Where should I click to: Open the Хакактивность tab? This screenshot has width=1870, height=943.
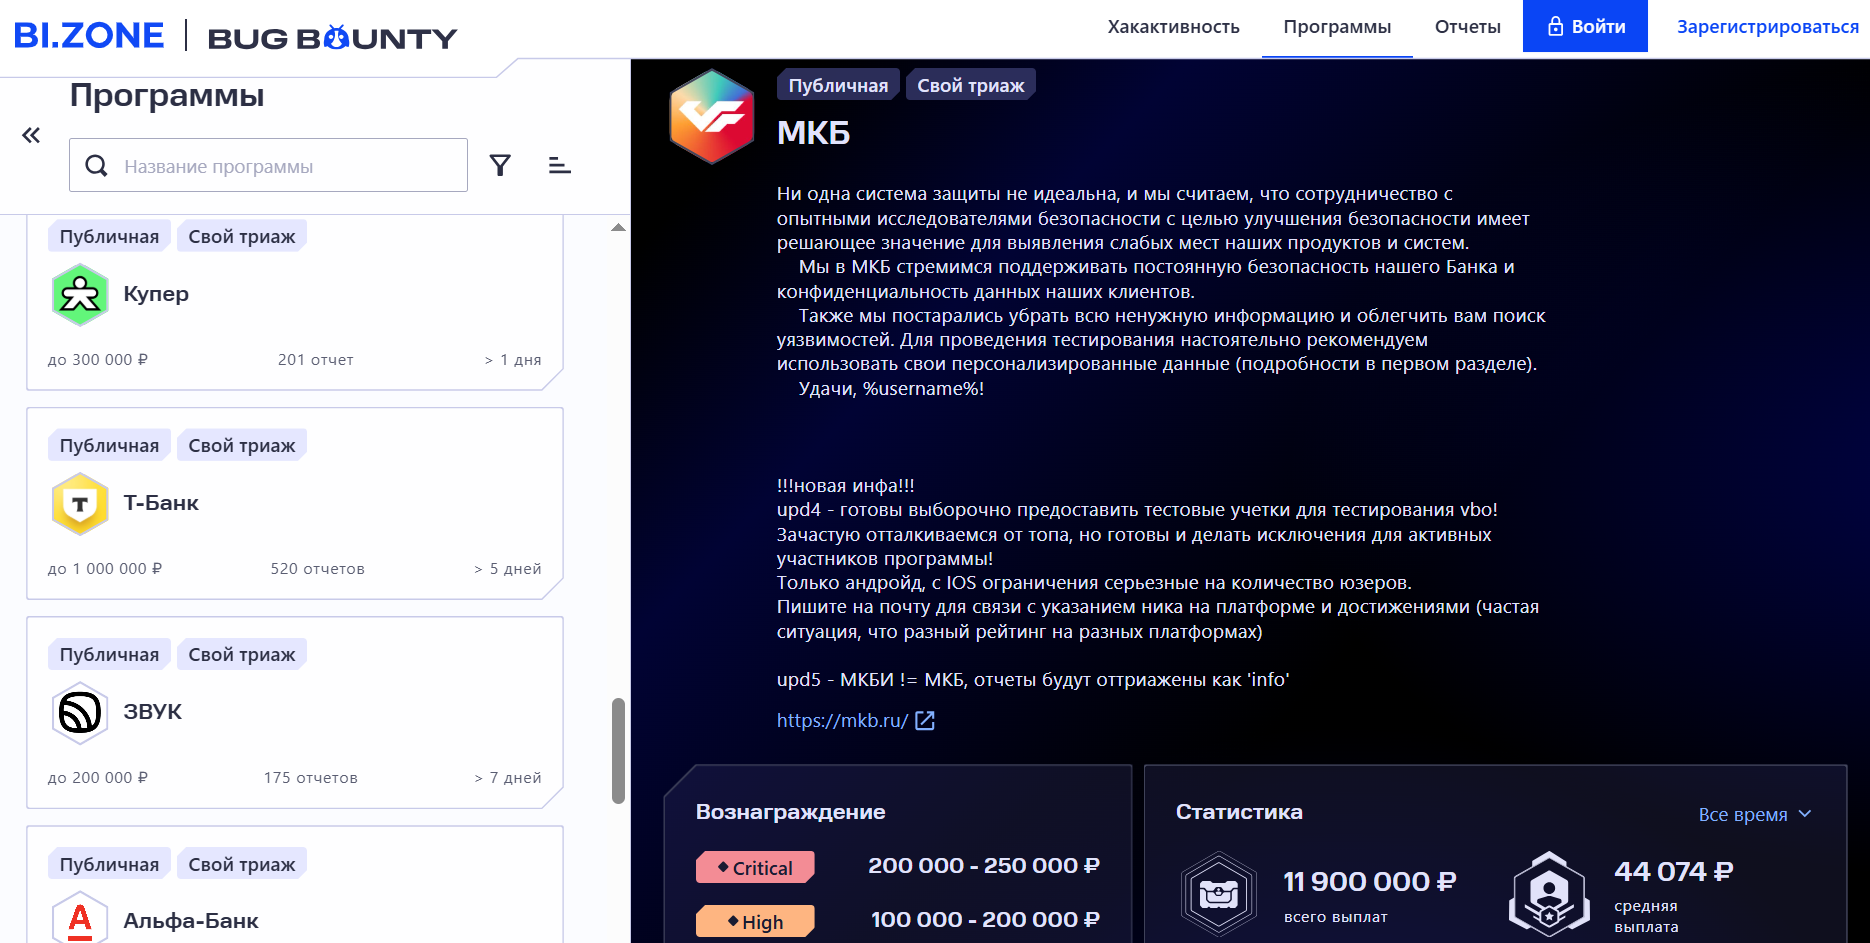pos(1173,27)
